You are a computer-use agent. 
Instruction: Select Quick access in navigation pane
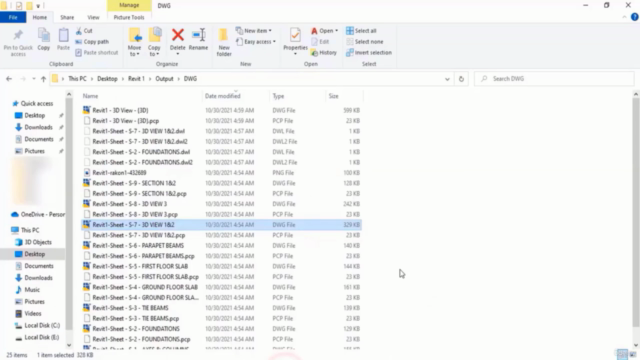coord(33,104)
